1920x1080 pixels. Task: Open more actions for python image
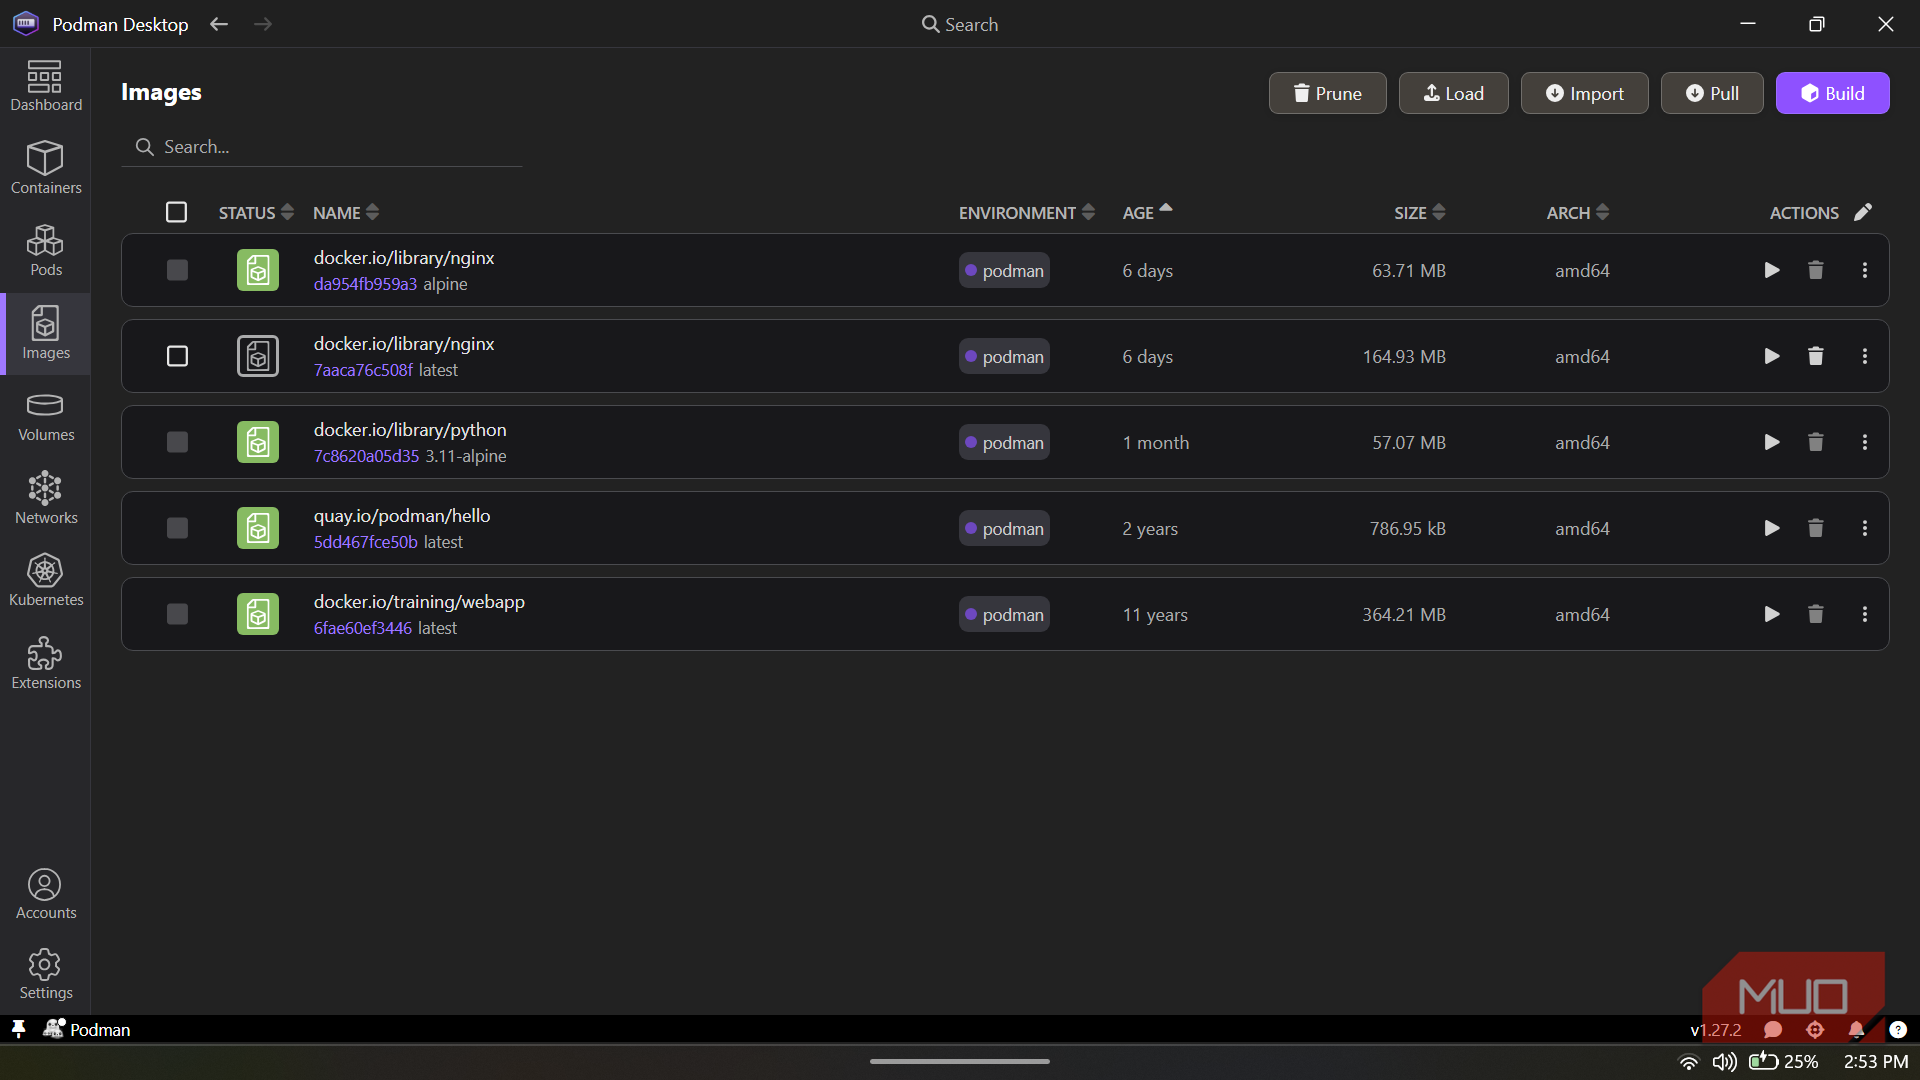(x=1865, y=442)
